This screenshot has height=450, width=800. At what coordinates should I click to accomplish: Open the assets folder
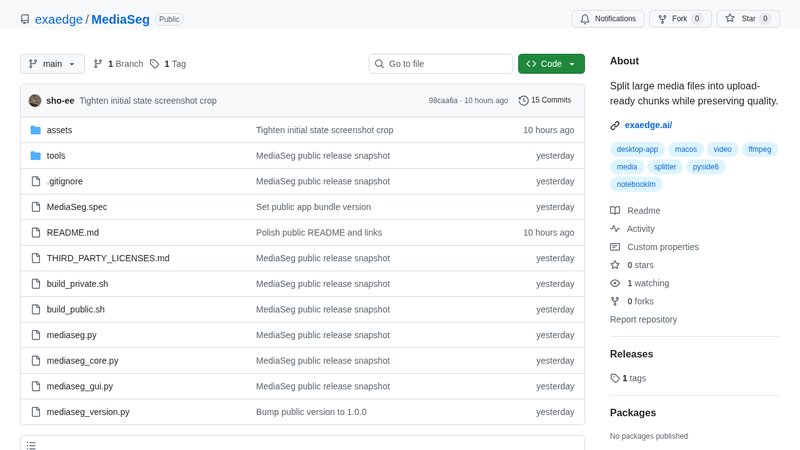point(59,130)
